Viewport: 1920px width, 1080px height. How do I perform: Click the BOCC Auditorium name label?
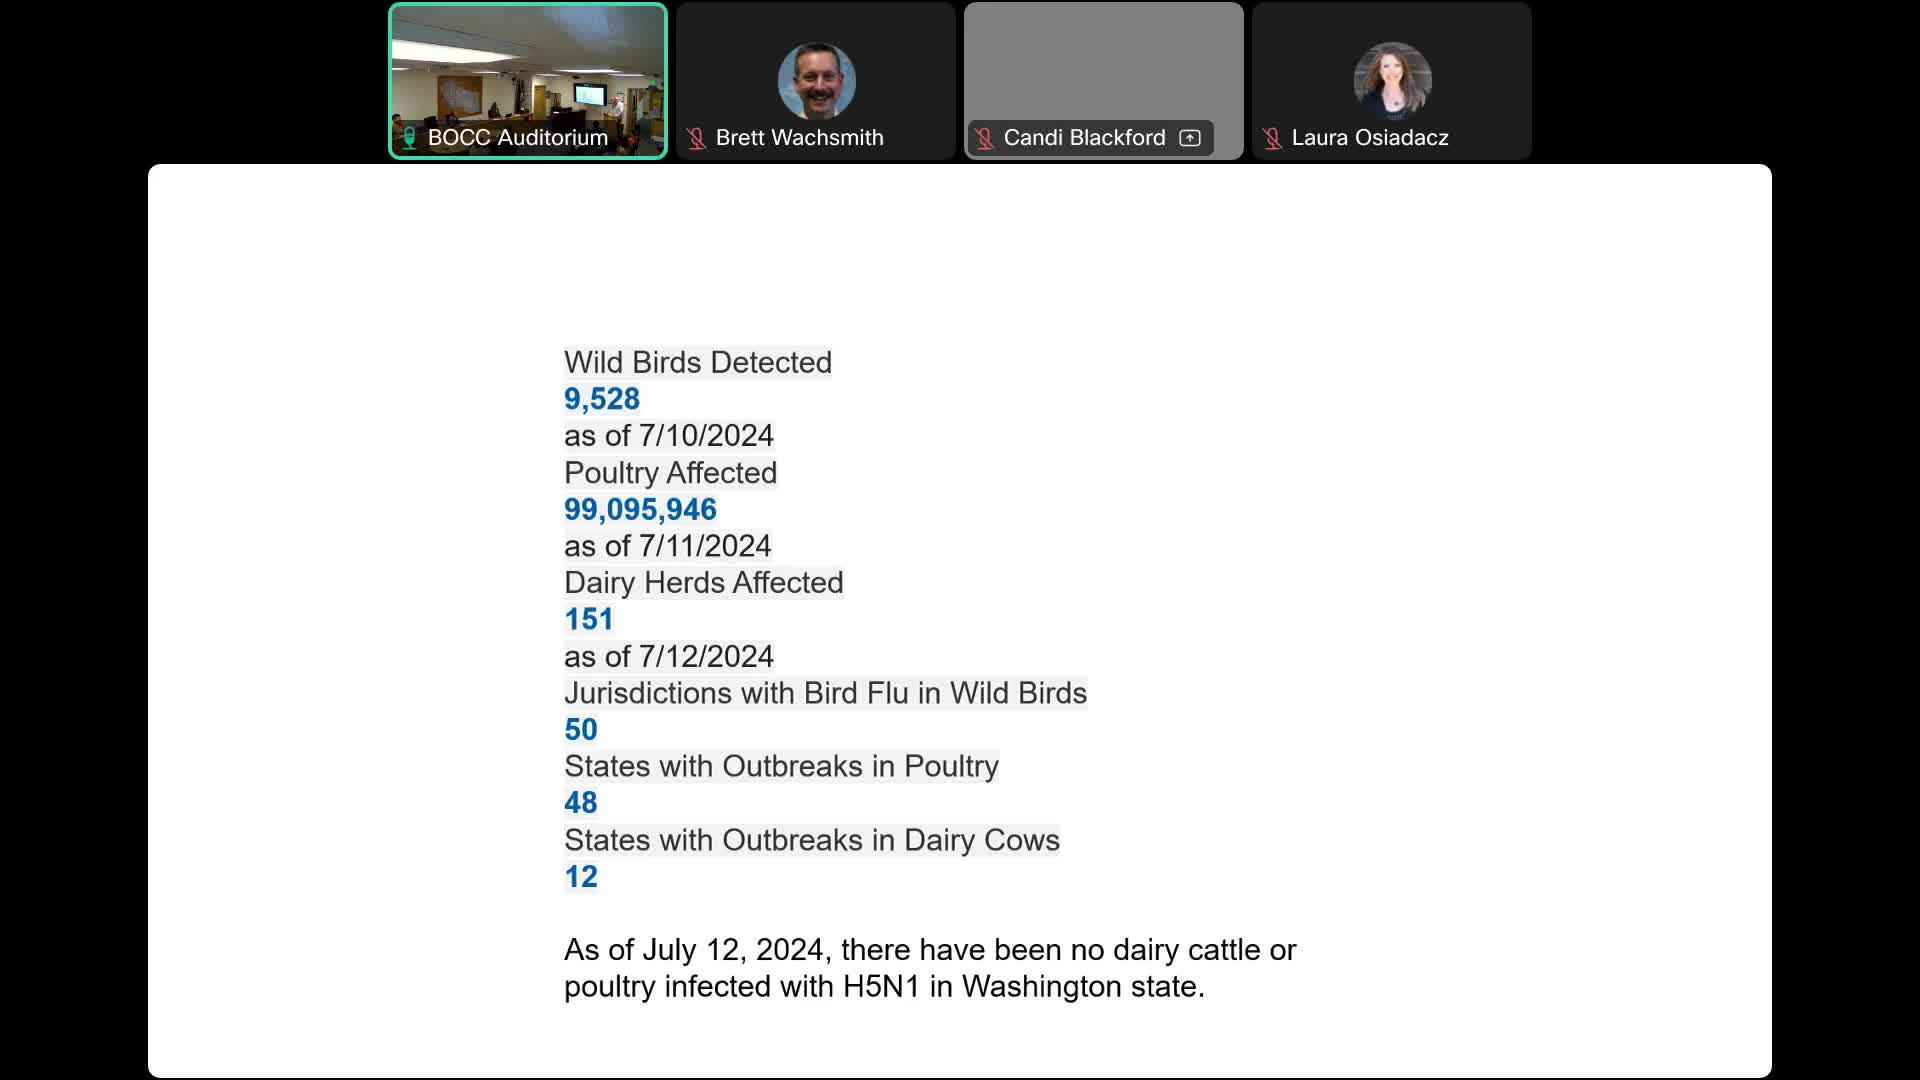pos(518,138)
